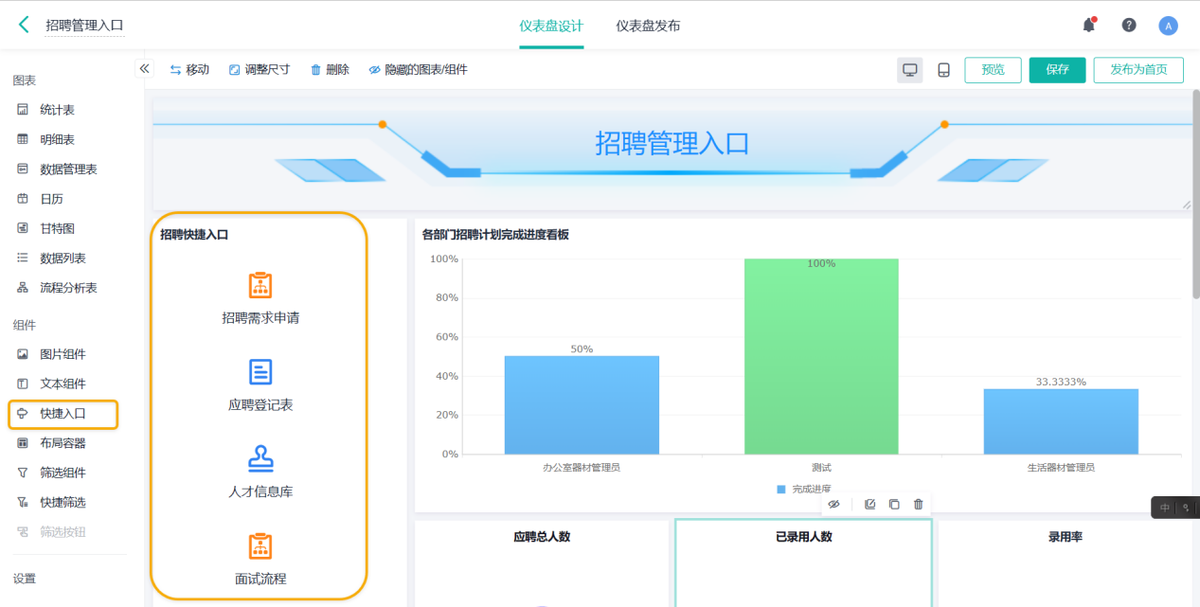This screenshot has height=607, width=1200.
Task: Open the 人才信息库 shortcut icon
Action: pyautogui.click(x=260, y=459)
